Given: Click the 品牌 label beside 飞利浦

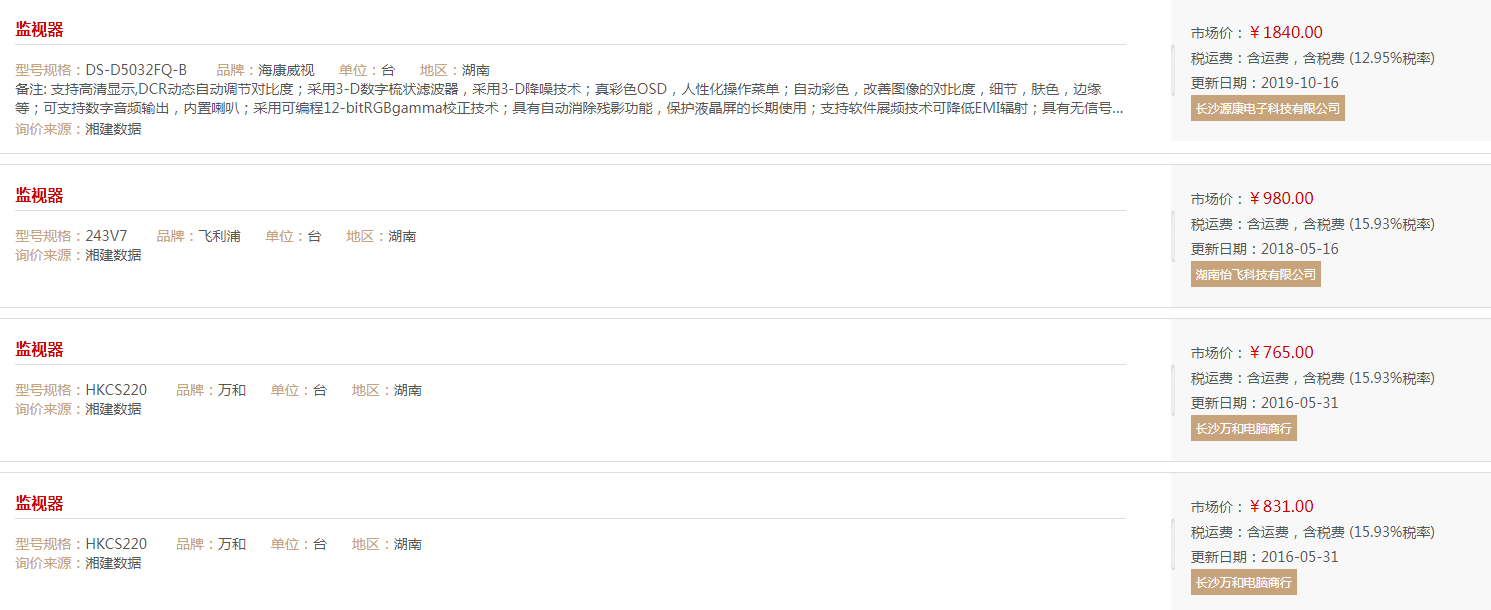Looking at the screenshot, I should (x=177, y=236).
